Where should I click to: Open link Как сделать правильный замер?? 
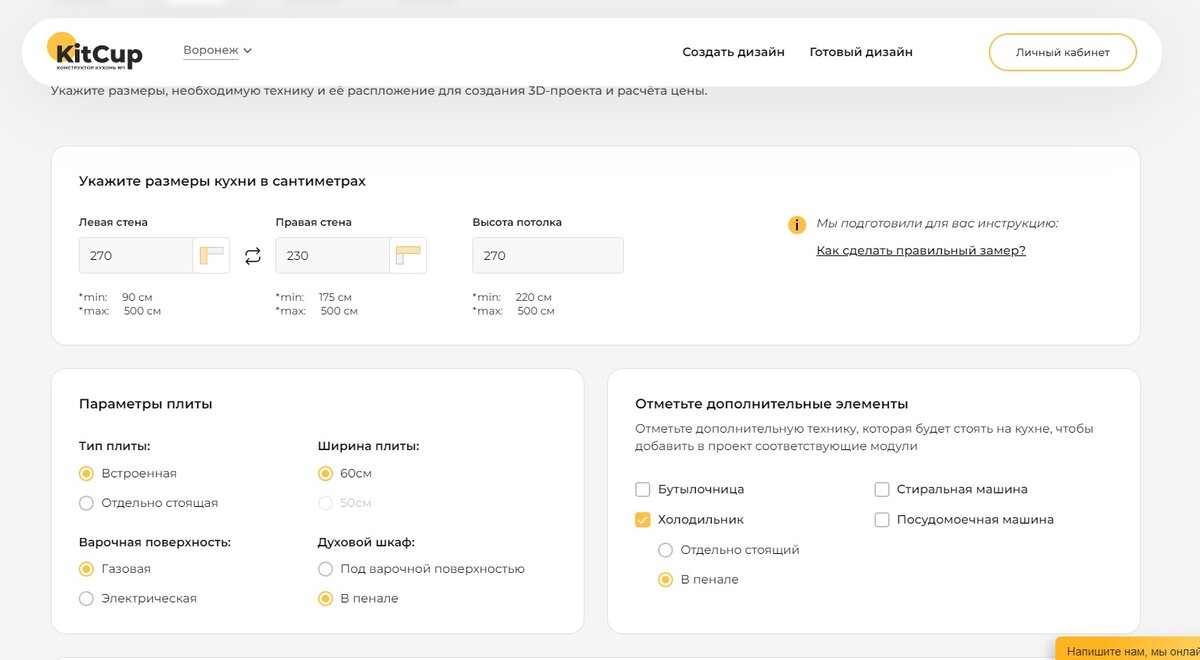(x=921, y=250)
